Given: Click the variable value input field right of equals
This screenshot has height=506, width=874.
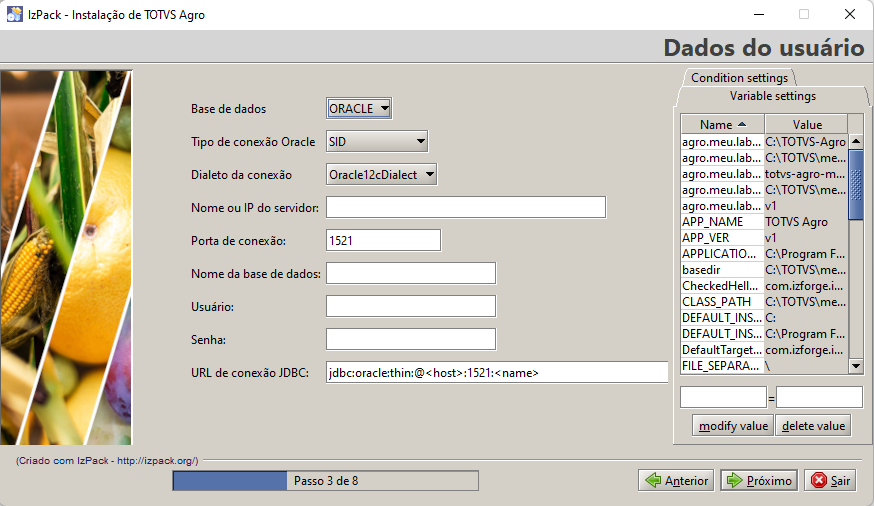Looking at the screenshot, I should click(x=819, y=397).
